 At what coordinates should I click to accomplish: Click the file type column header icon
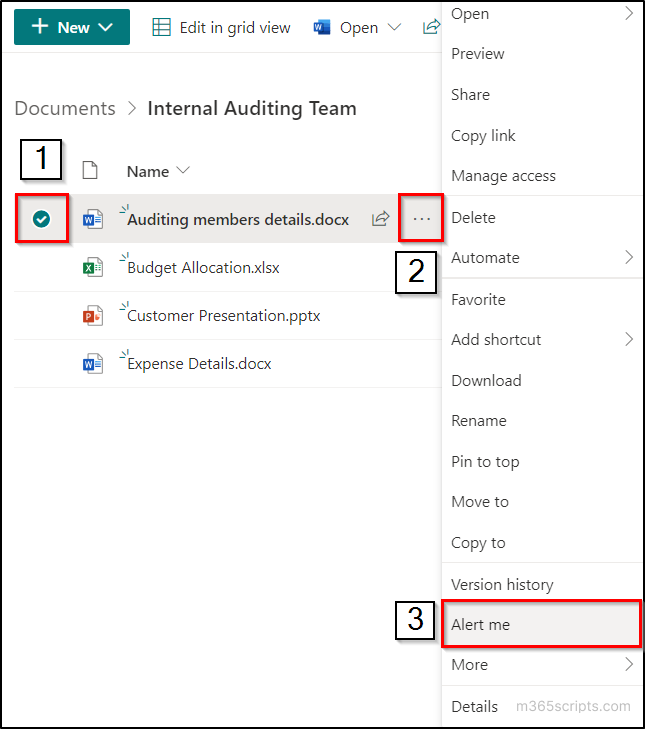[90, 170]
